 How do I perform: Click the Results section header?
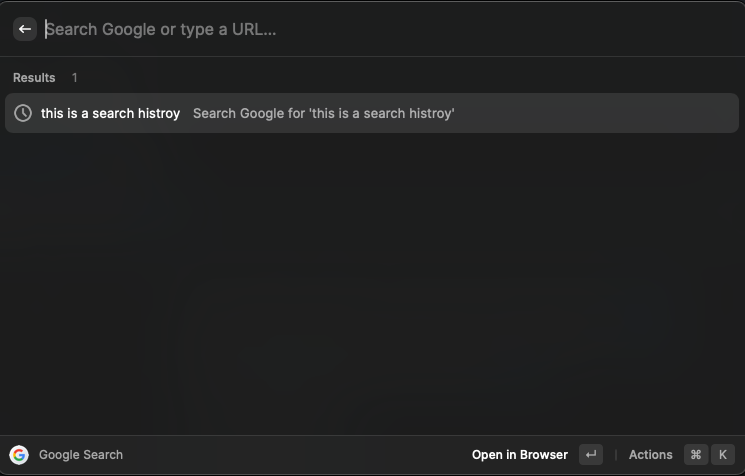(x=34, y=78)
